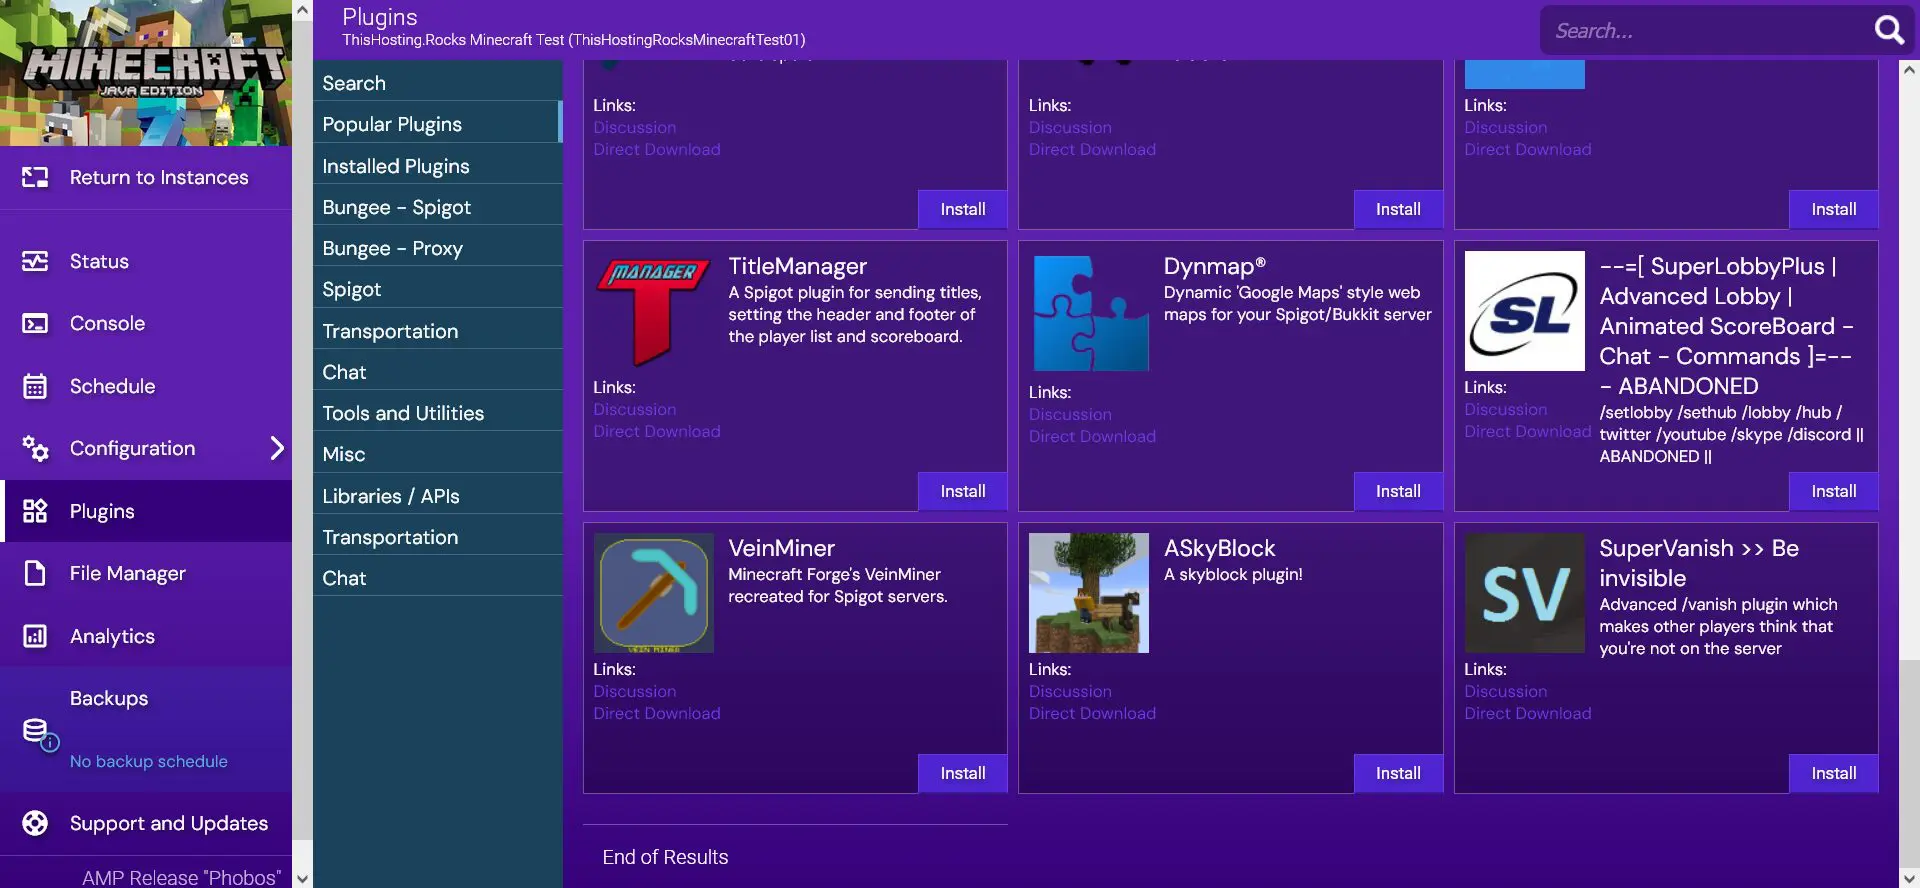Click the Status chart icon

35,261
